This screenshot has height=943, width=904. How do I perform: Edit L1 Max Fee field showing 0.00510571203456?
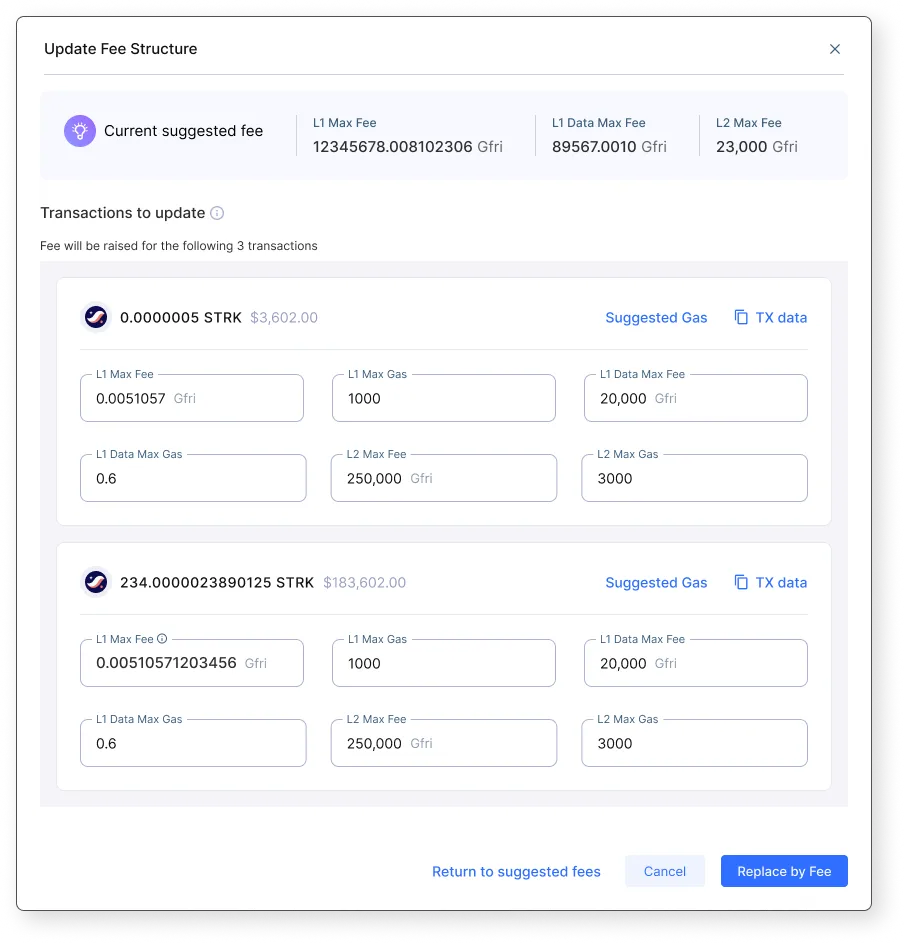pyautogui.click(x=192, y=663)
